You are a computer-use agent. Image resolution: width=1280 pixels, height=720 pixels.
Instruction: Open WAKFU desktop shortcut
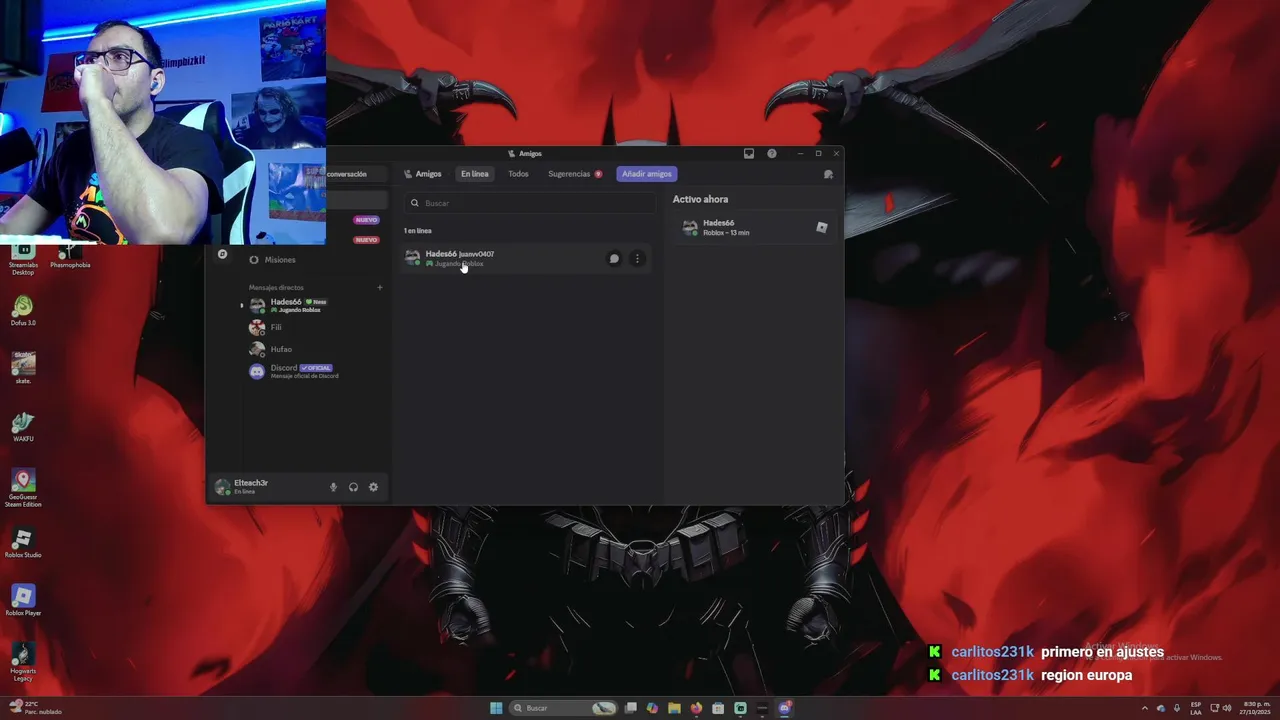point(23,427)
